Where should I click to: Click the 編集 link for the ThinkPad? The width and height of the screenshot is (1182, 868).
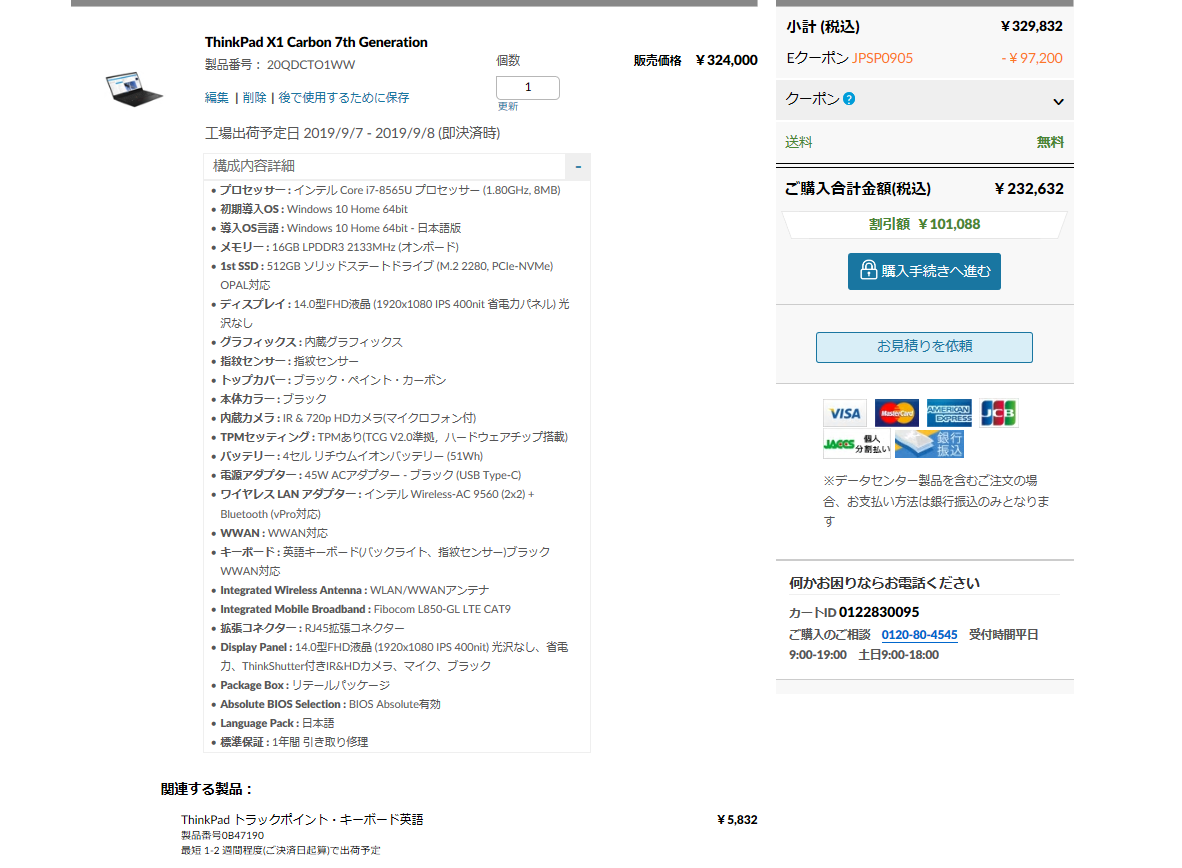(x=217, y=97)
